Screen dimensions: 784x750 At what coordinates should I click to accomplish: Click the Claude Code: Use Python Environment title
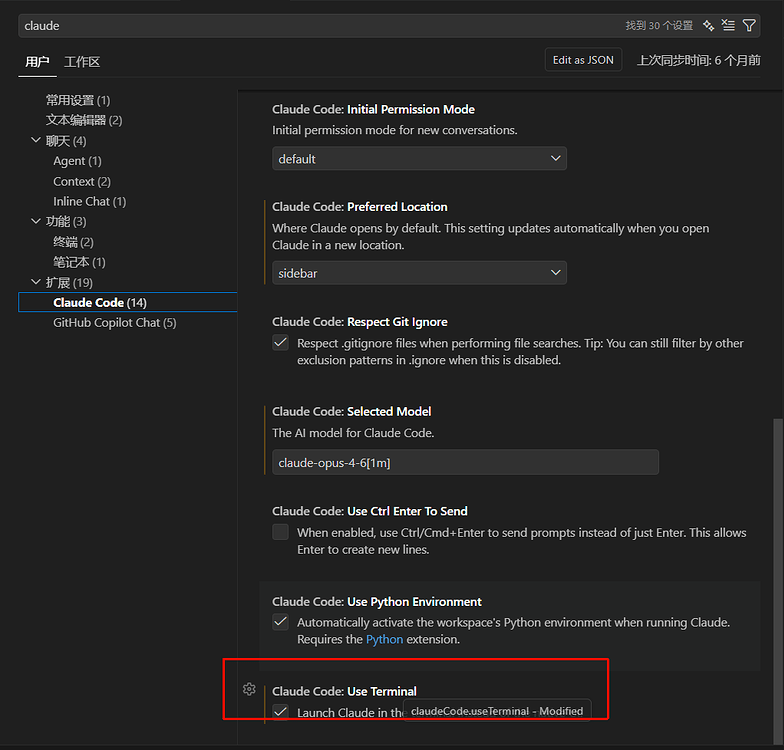pyautogui.click(x=376, y=602)
